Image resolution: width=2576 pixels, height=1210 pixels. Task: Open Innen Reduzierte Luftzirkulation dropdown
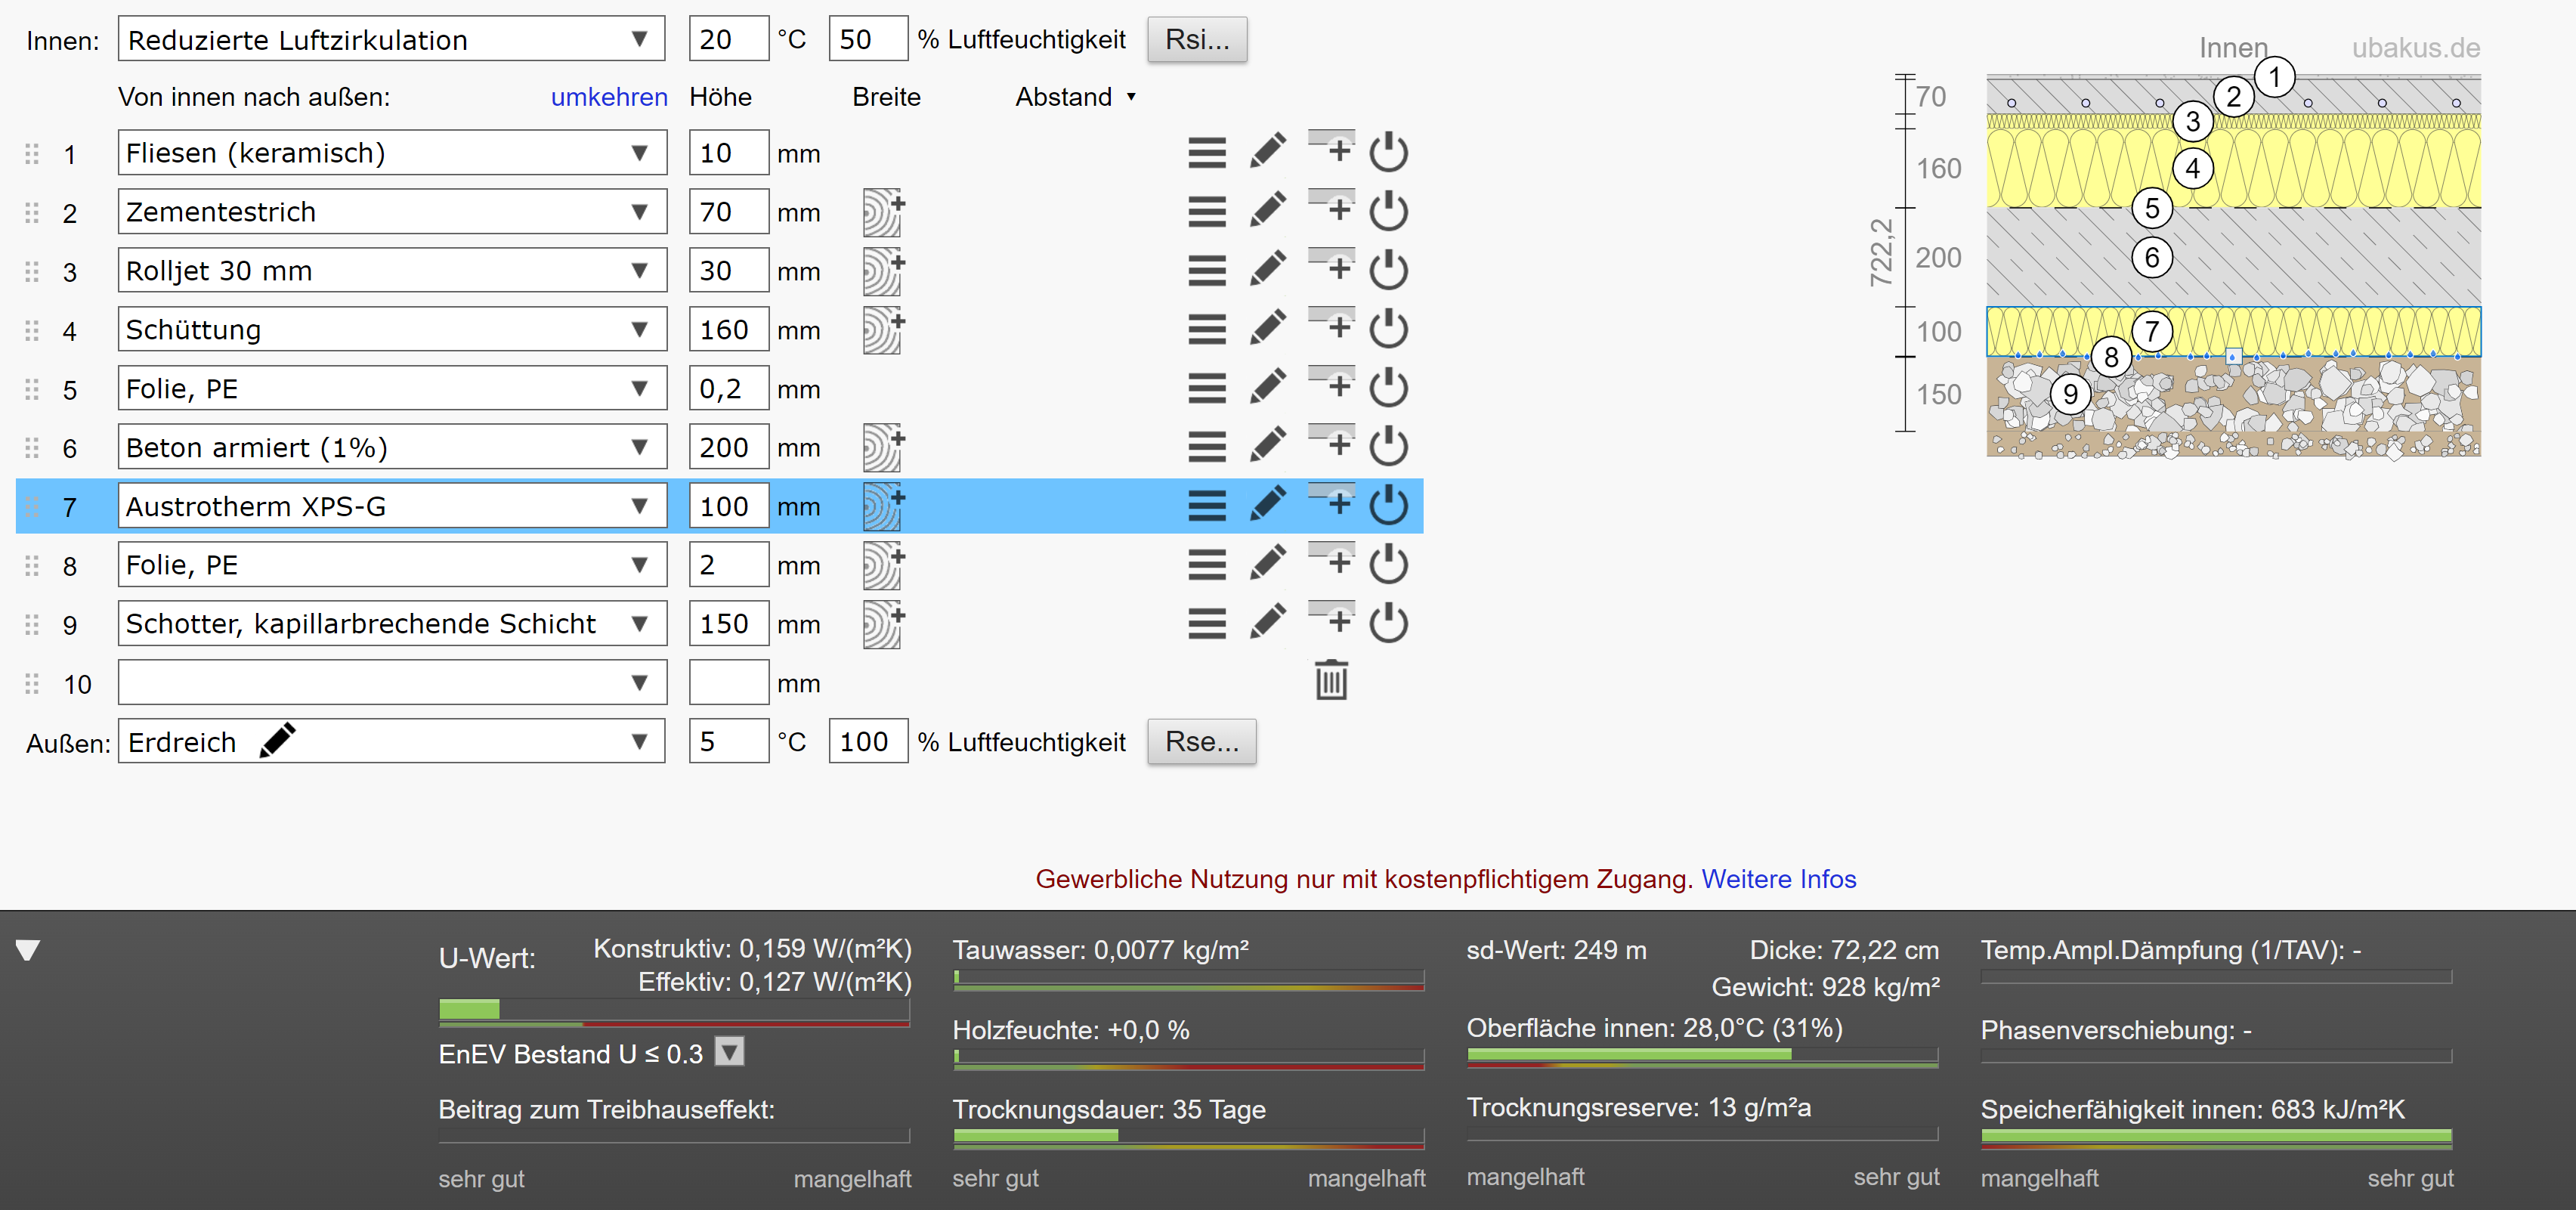tap(391, 40)
